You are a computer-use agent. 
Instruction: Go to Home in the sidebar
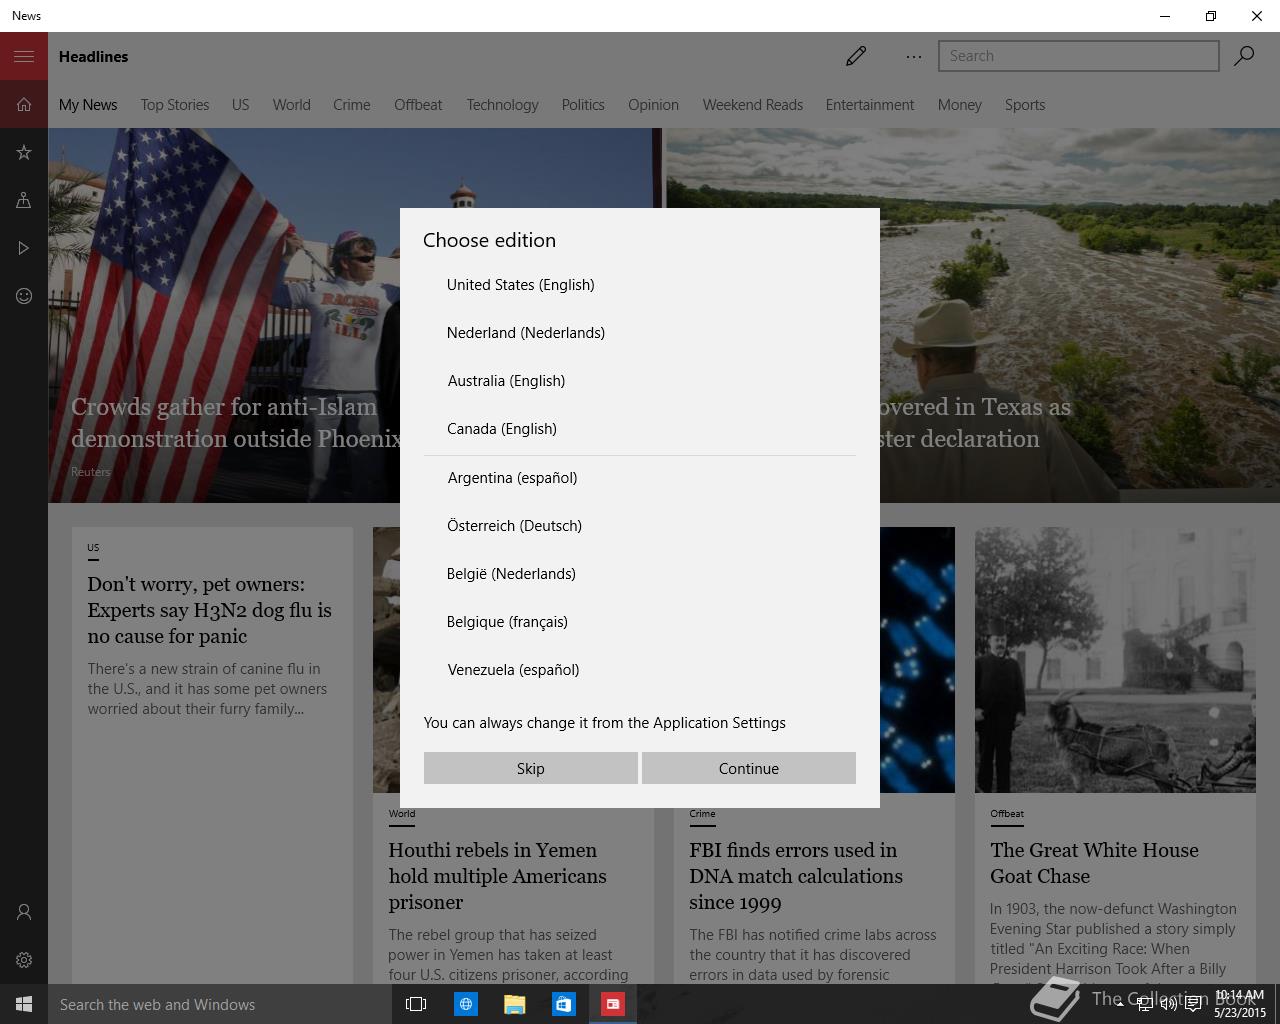coord(24,104)
